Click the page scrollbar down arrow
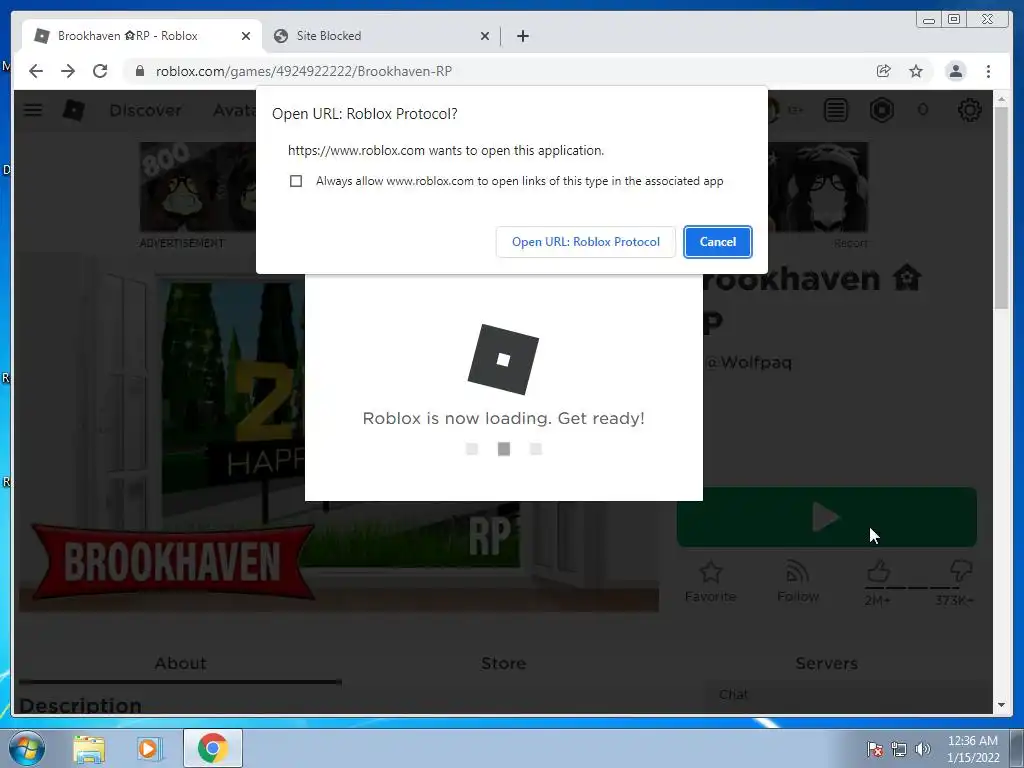 (1001, 705)
